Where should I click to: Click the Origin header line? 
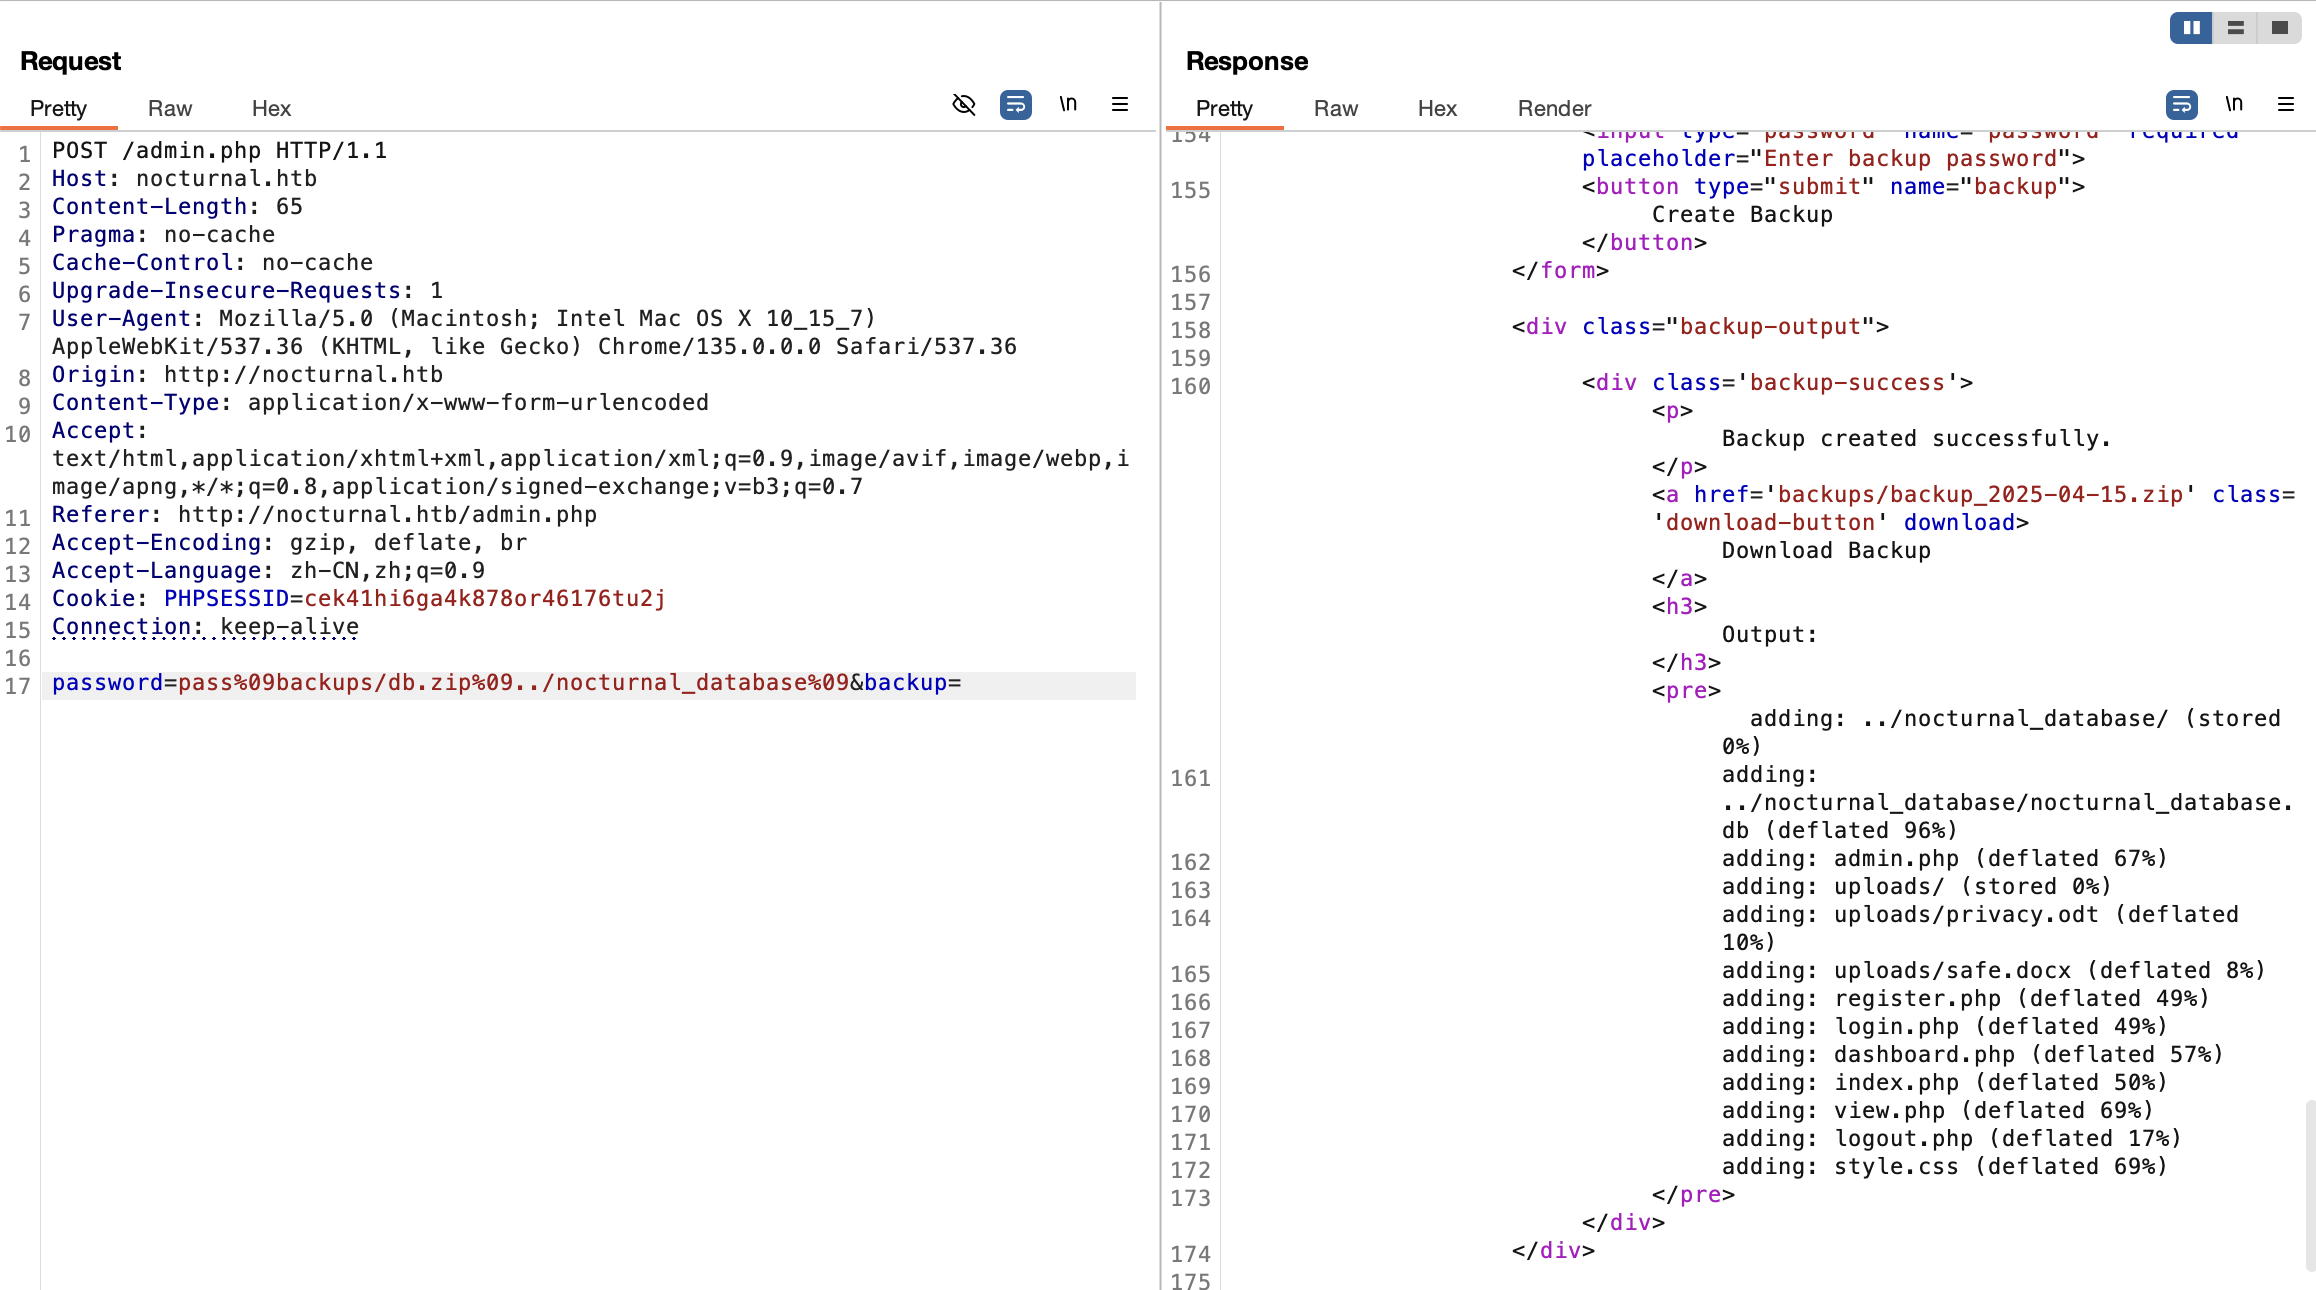pyautogui.click(x=247, y=375)
